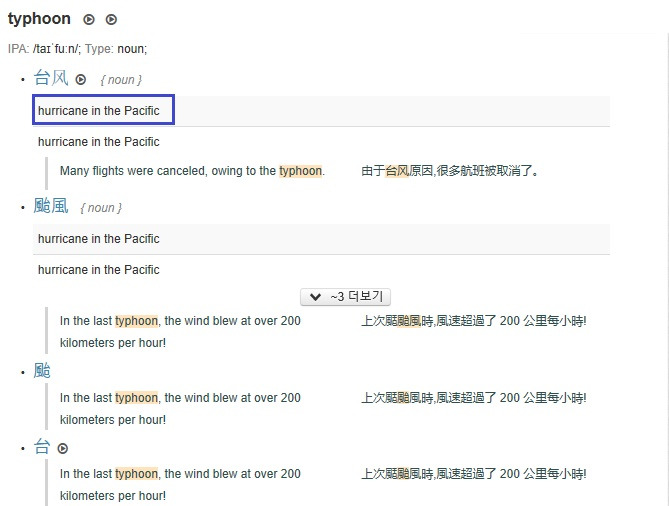Click Chinese translation 上次颳颱風時 under 颱風 entry
The height and width of the screenshot is (506, 669).
click(x=474, y=321)
